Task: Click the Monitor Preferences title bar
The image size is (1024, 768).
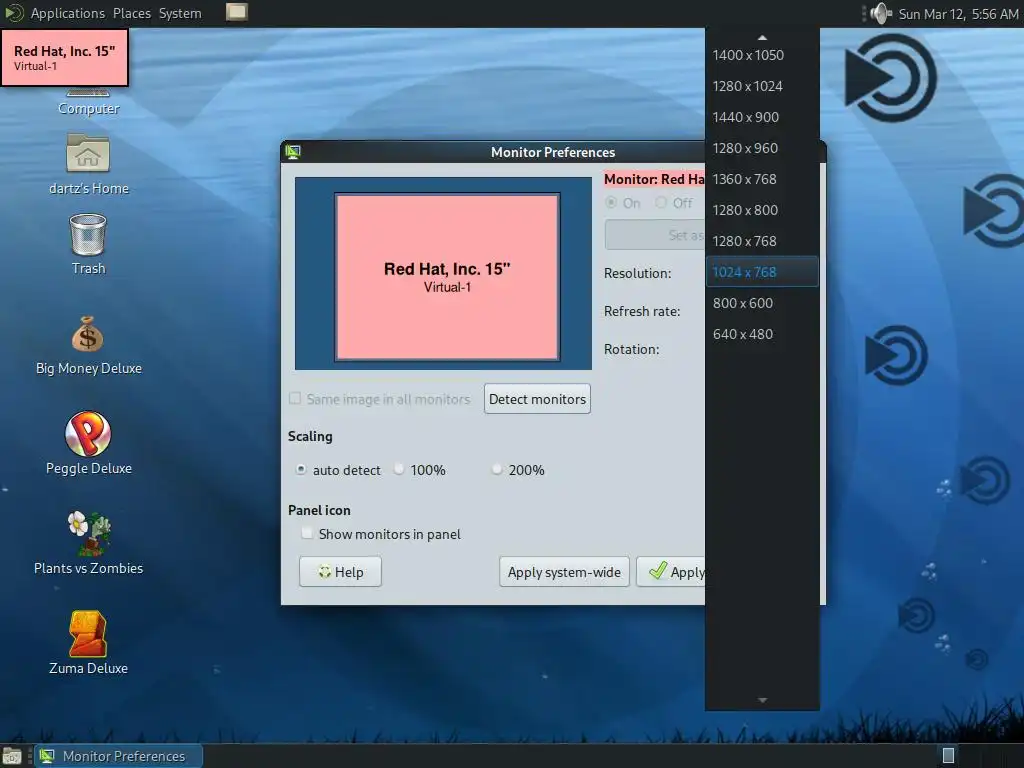Action: click(x=553, y=152)
